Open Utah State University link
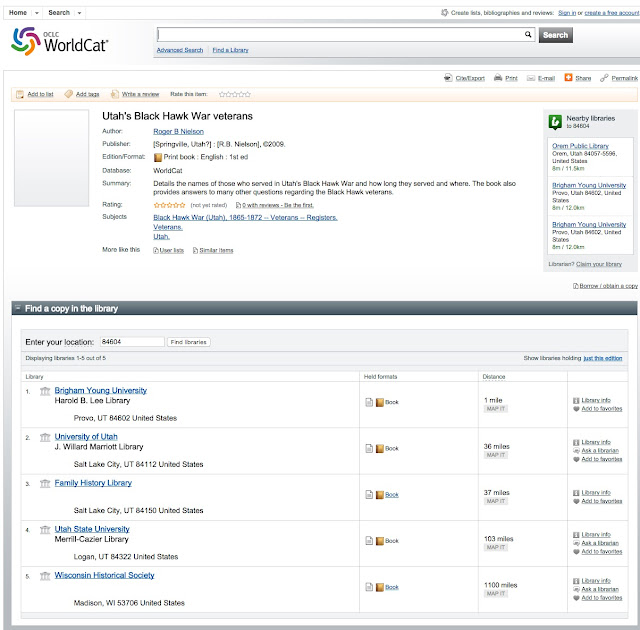Viewport: 640px width, 630px height. click(x=92, y=529)
